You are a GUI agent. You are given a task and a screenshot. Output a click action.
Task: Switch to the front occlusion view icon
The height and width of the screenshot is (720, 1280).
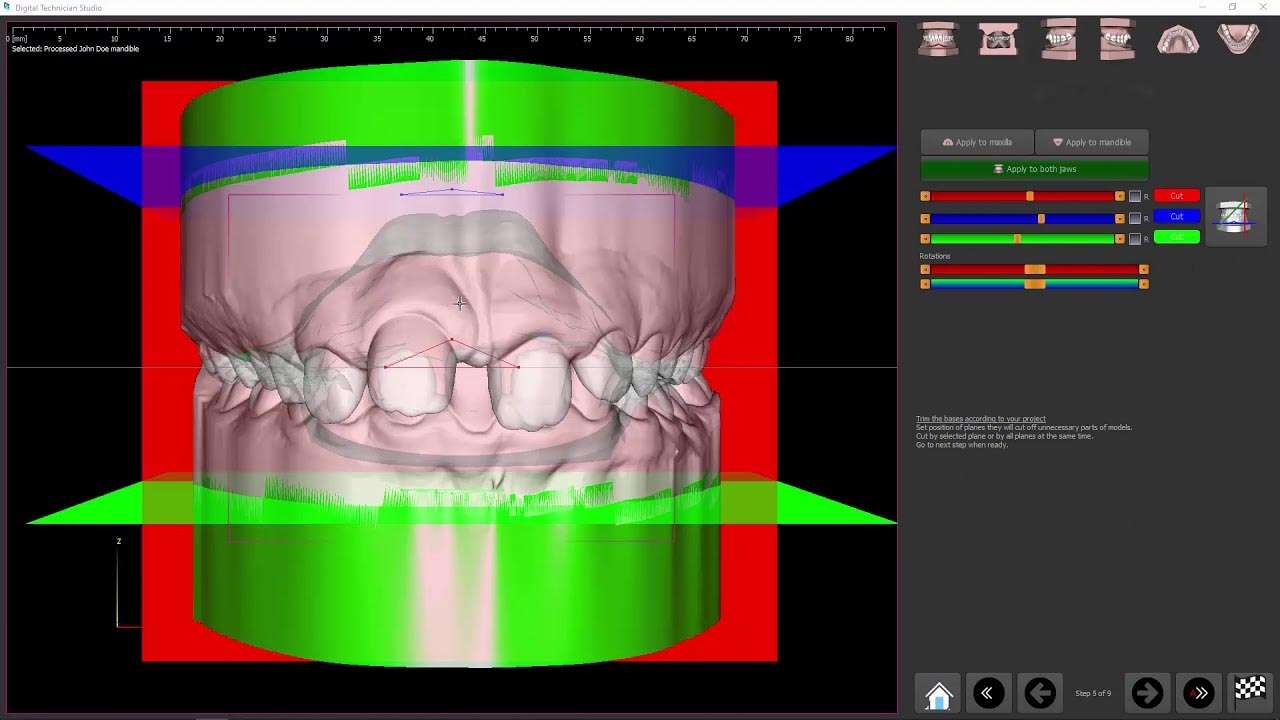pyautogui.click(x=938, y=40)
